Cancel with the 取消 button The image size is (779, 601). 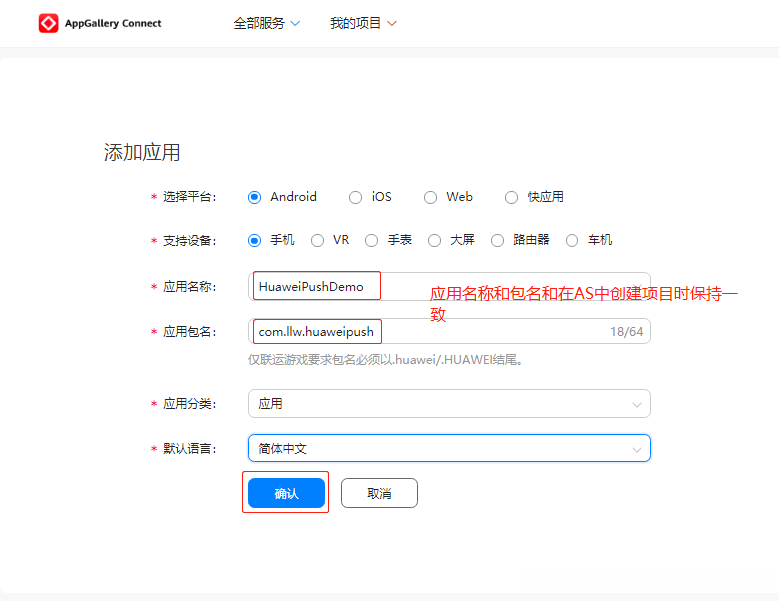pyautogui.click(x=379, y=493)
